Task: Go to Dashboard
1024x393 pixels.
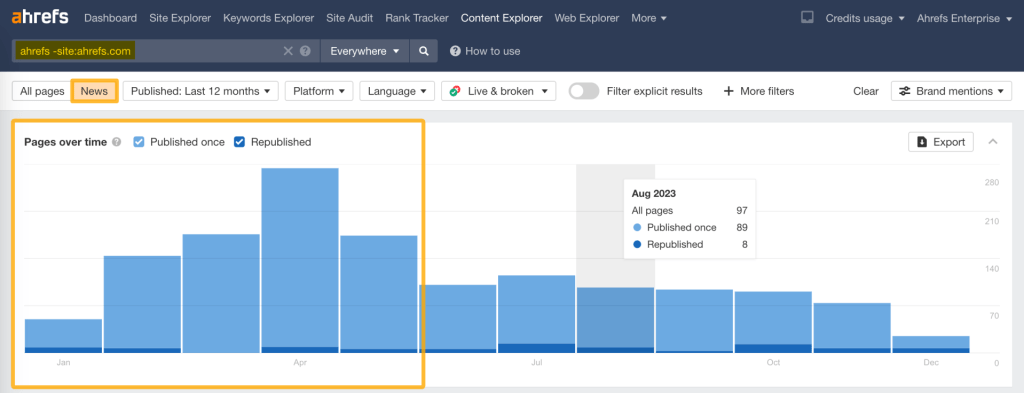Action: coord(110,18)
